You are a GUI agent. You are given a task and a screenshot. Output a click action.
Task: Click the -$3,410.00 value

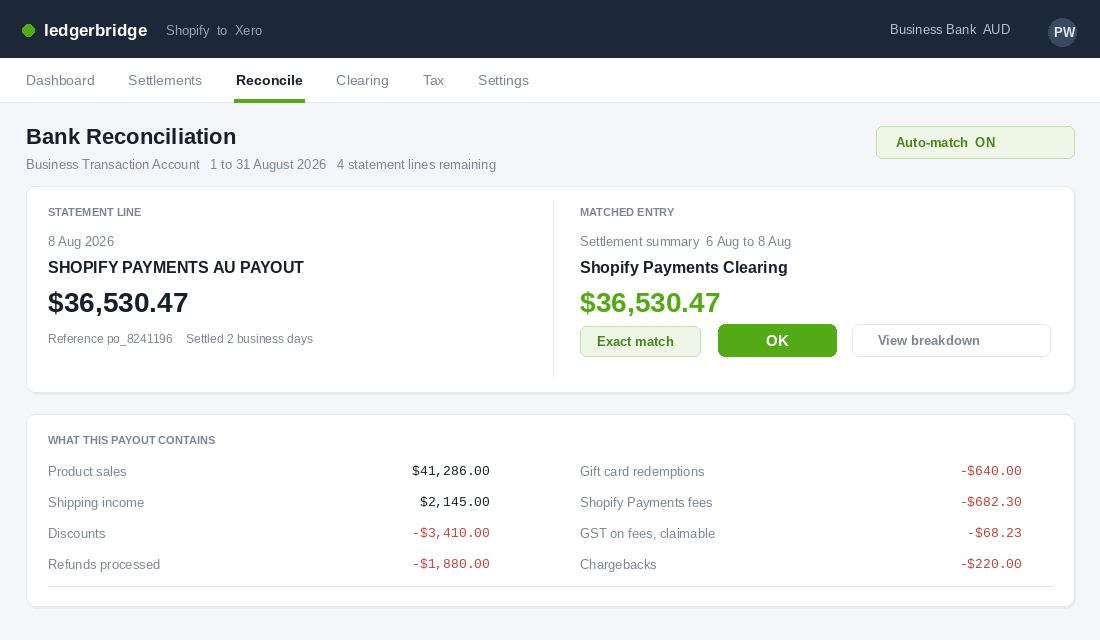click(x=450, y=533)
